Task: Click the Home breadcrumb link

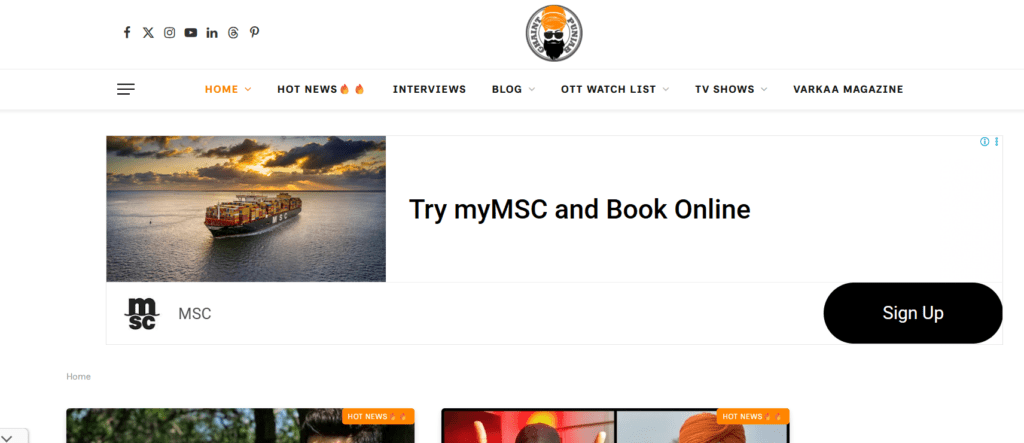Action: pyautogui.click(x=78, y=377)
